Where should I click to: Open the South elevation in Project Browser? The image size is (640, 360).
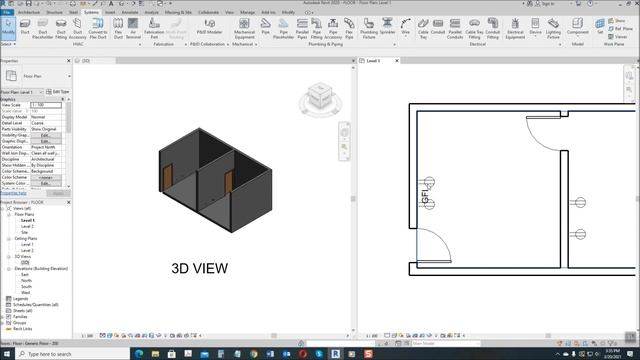pos(26,287)
